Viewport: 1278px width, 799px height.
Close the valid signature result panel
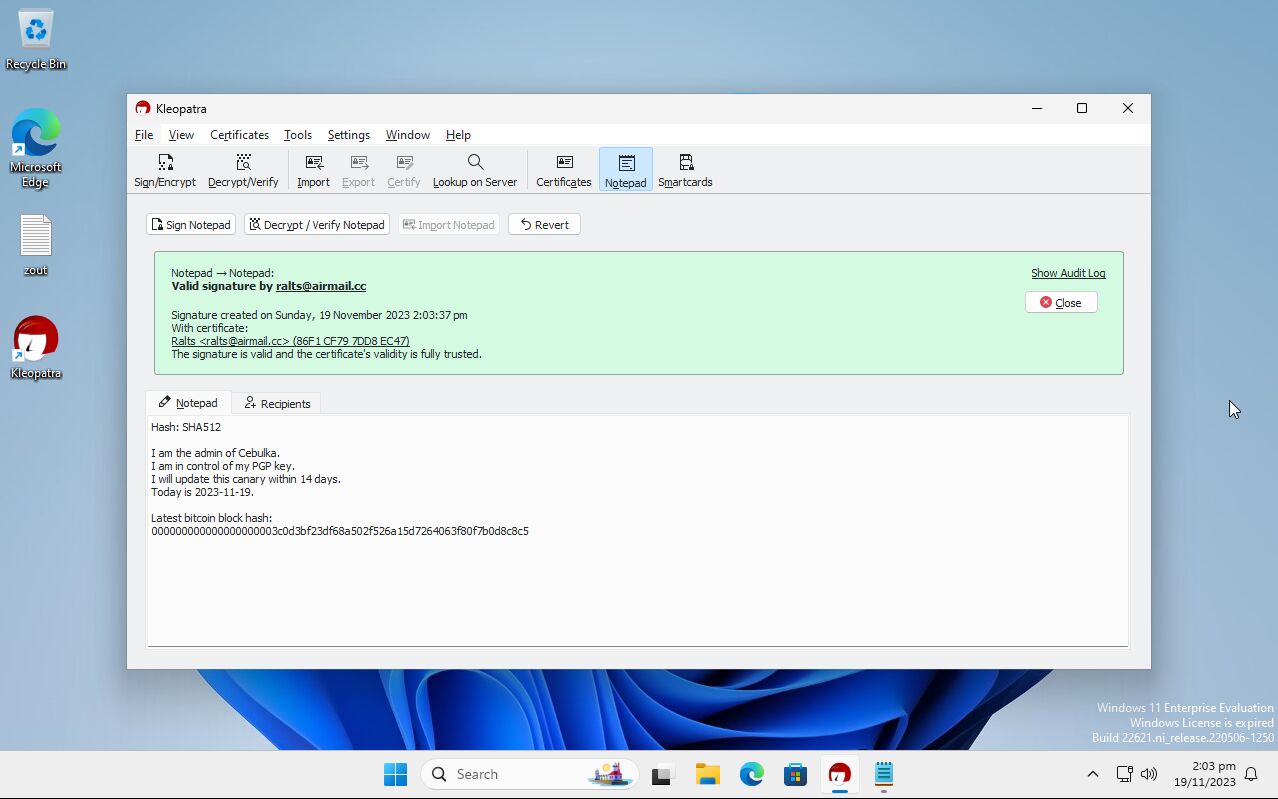click(x=1060, y=303)
